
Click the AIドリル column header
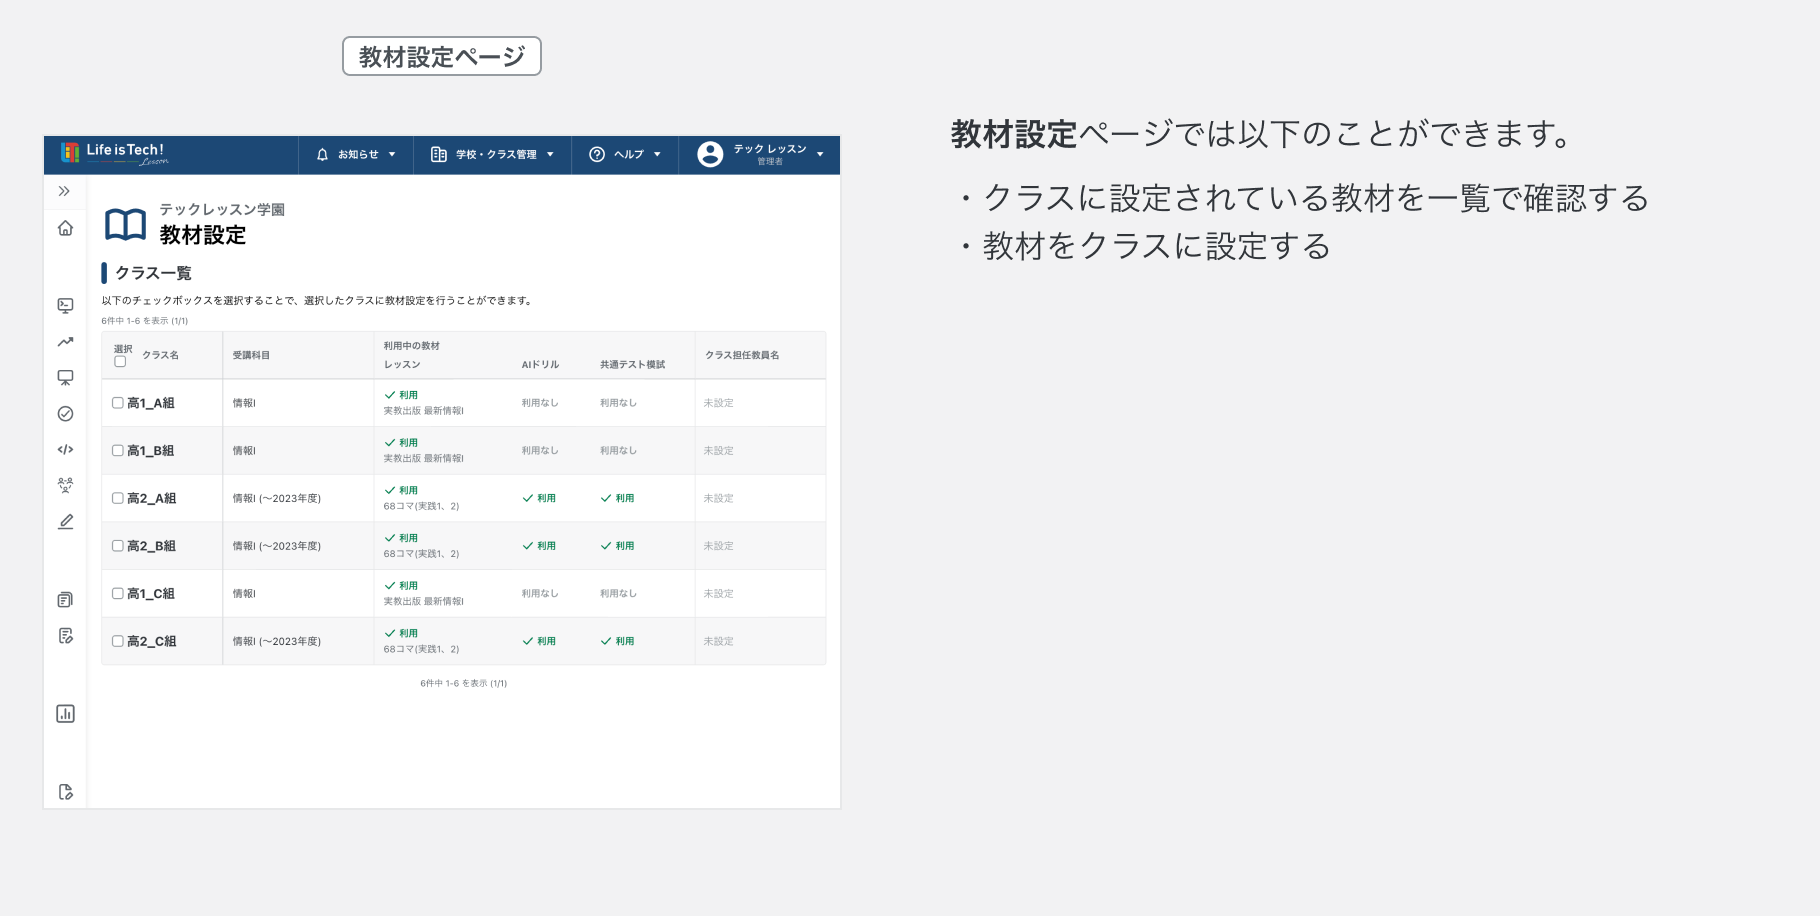[540, 365]
